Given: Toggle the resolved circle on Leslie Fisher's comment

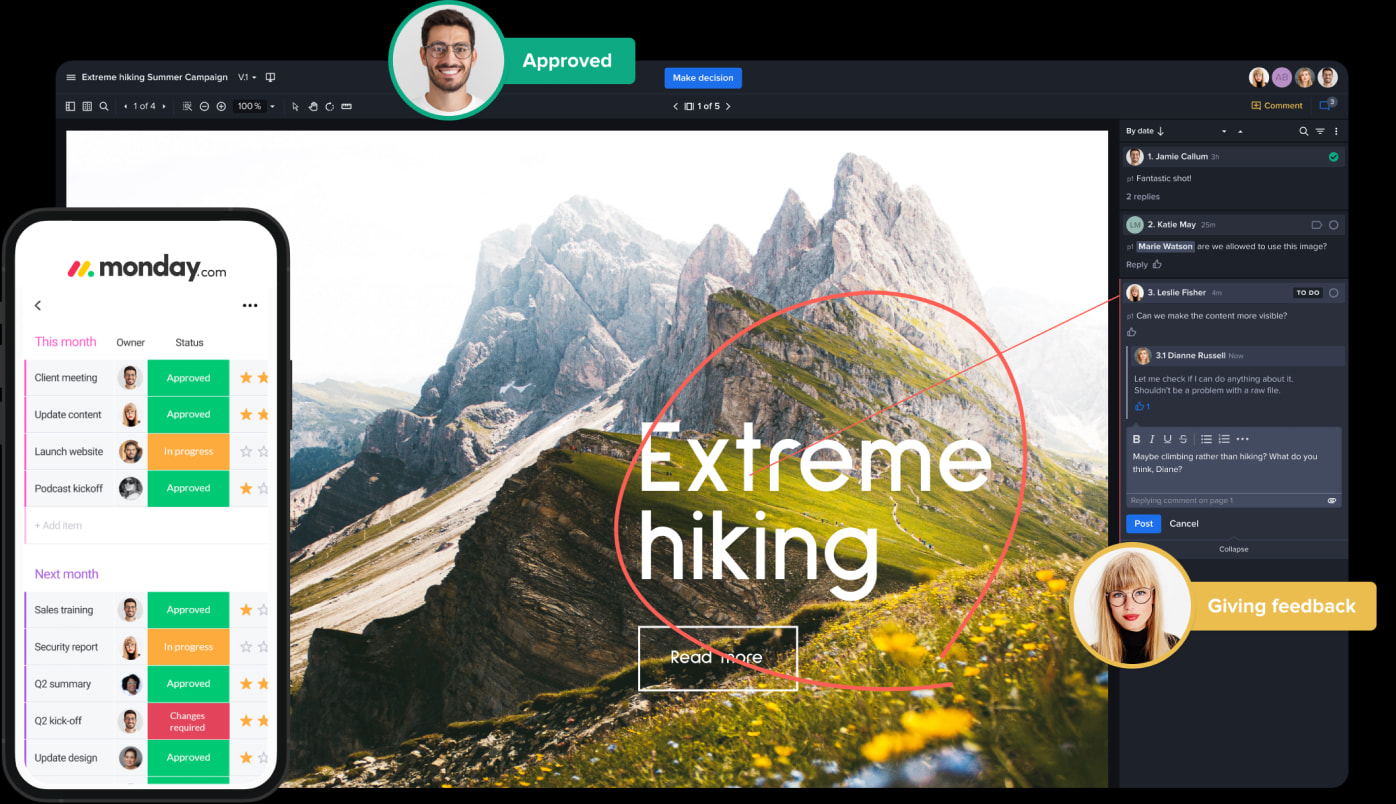Looking at the screenshot, I should point(1333,293).
